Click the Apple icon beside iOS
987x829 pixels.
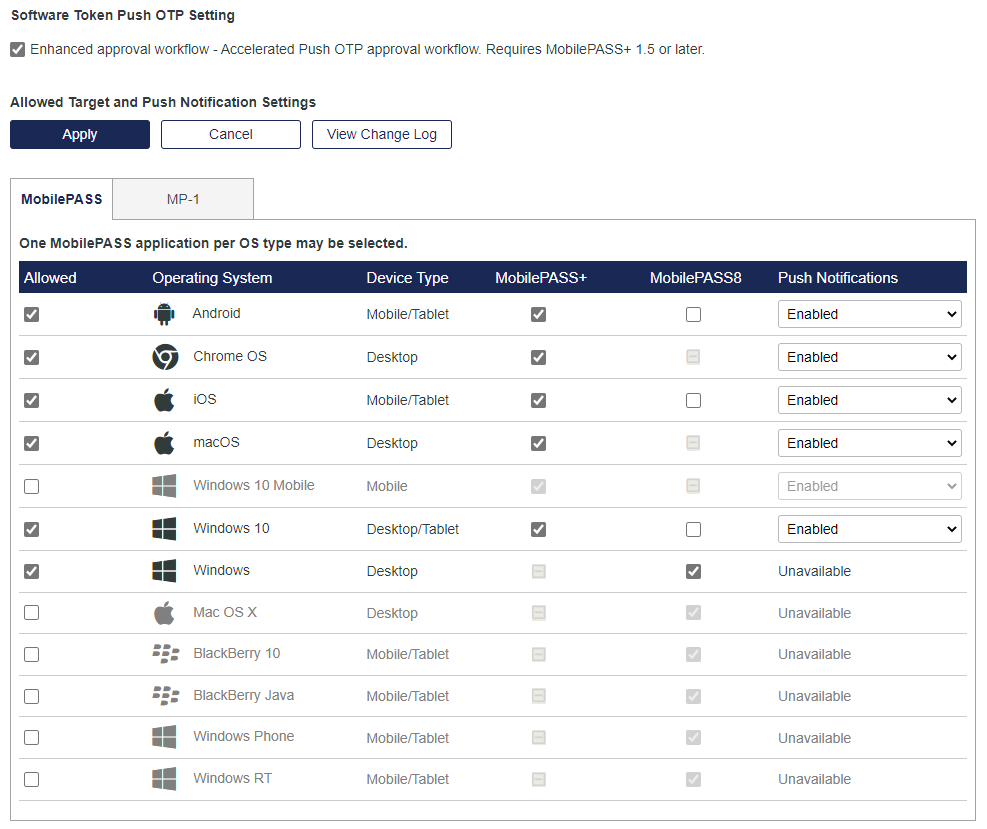coord(164,400)
